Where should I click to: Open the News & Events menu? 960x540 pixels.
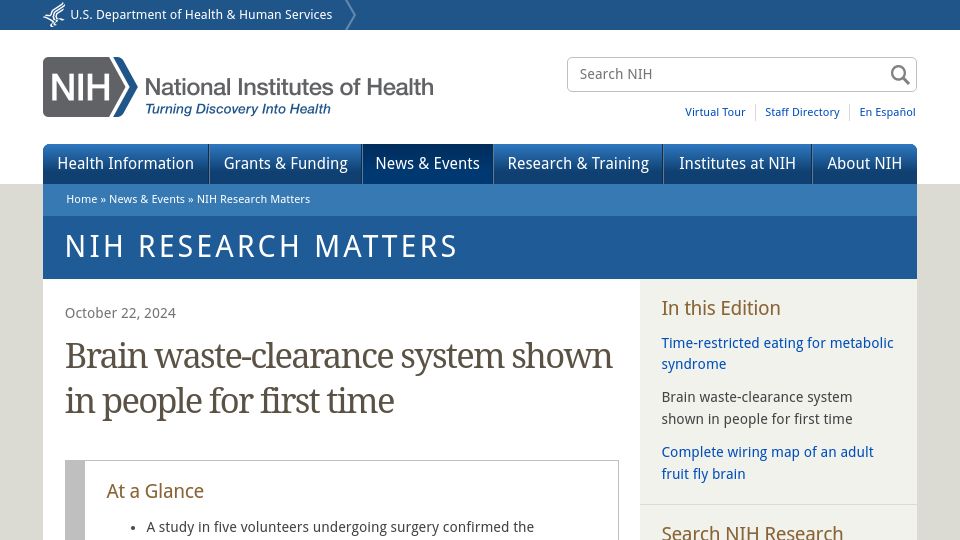[427, 164]
